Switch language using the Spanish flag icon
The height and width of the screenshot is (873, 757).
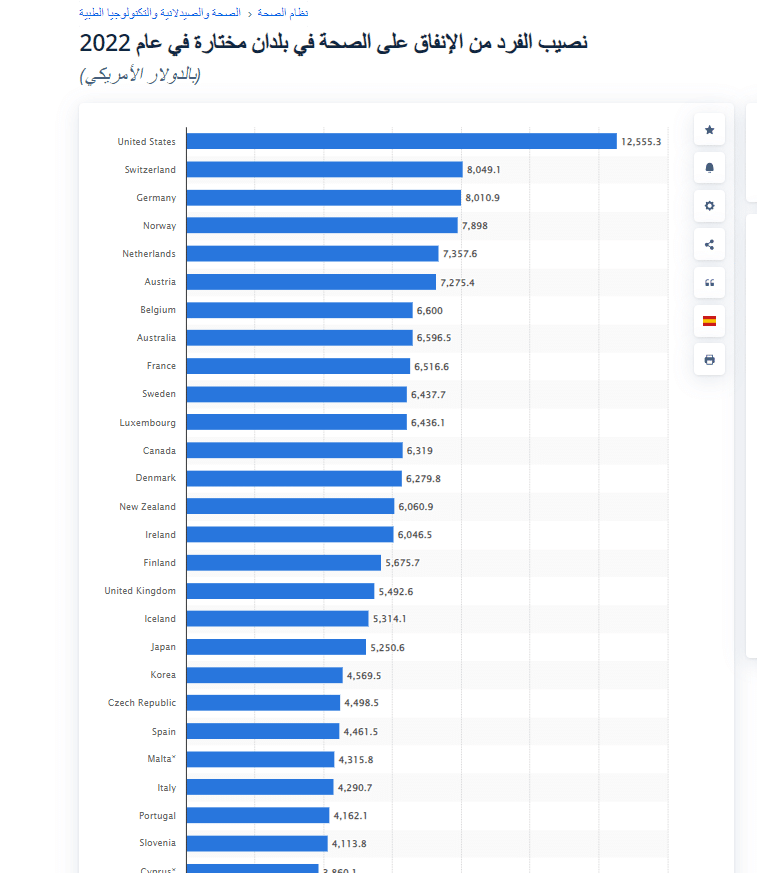pyautogui.click(x=709, y=321)
